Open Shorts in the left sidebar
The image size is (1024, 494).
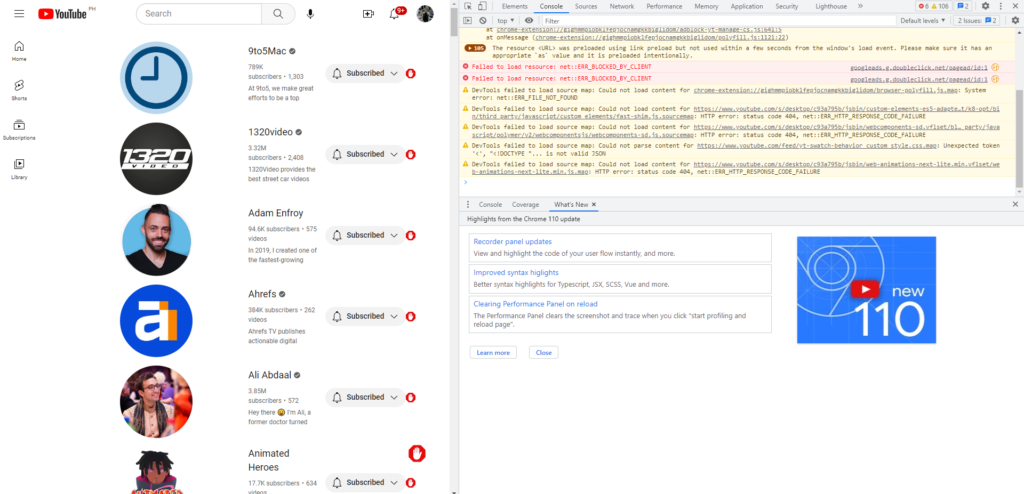(x=19, y=90)
